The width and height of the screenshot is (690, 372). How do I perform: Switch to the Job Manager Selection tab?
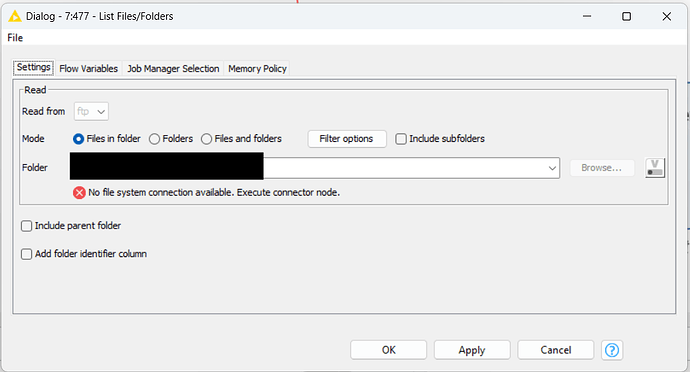173,69
